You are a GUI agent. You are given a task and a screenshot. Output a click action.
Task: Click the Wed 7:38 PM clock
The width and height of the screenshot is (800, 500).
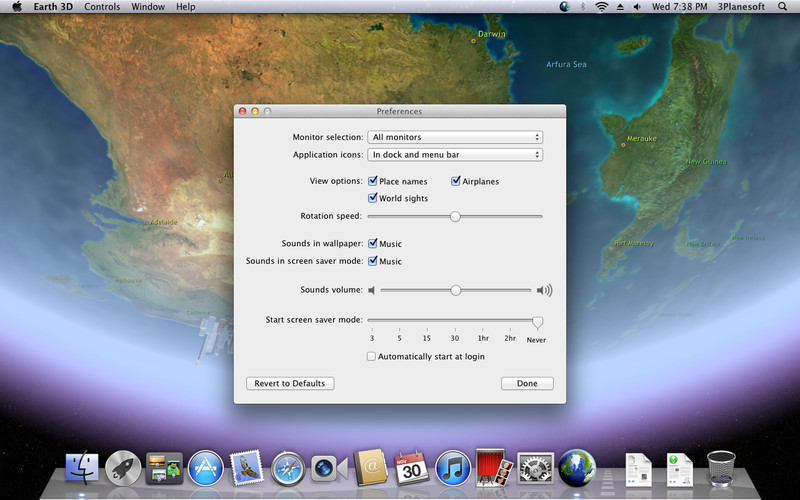click(x=680, y=7)
